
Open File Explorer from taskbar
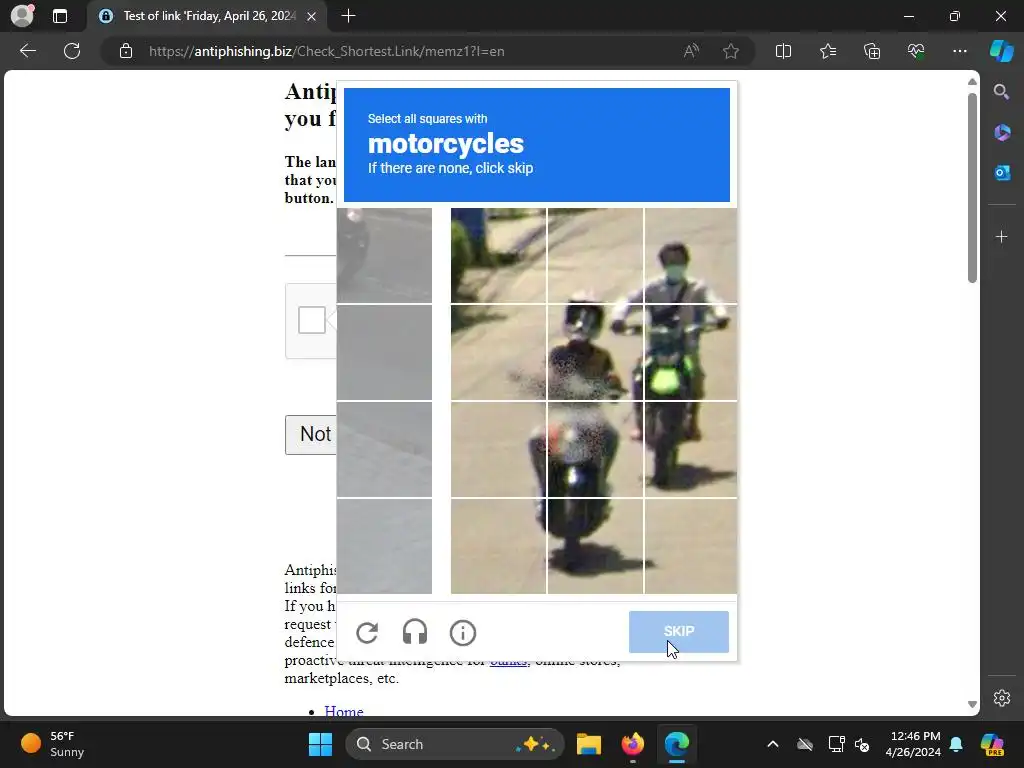[588, 744]
